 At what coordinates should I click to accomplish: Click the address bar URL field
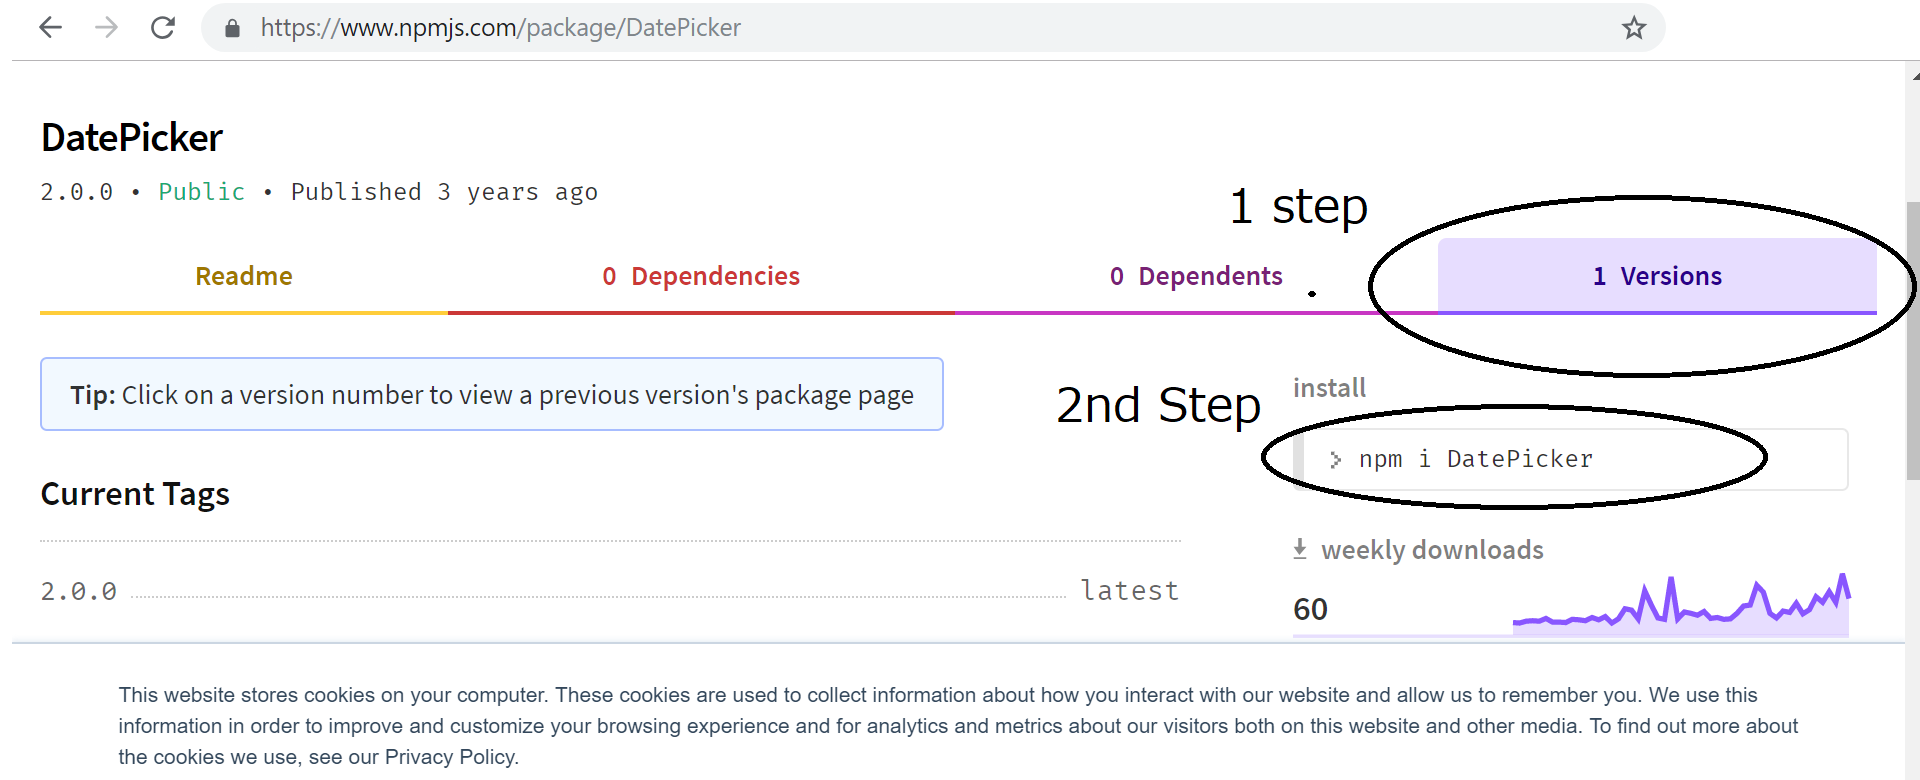point(900,28)
